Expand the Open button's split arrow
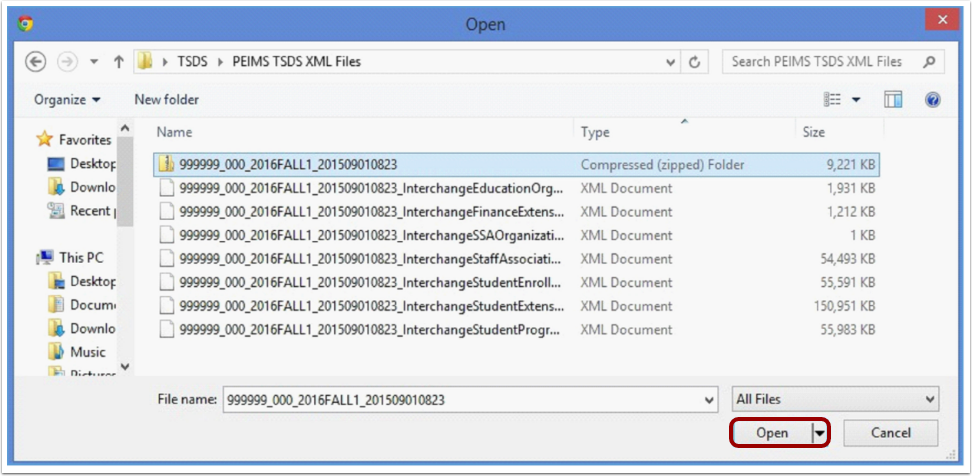This screenshot has width=972, height=476. (820, 433)
